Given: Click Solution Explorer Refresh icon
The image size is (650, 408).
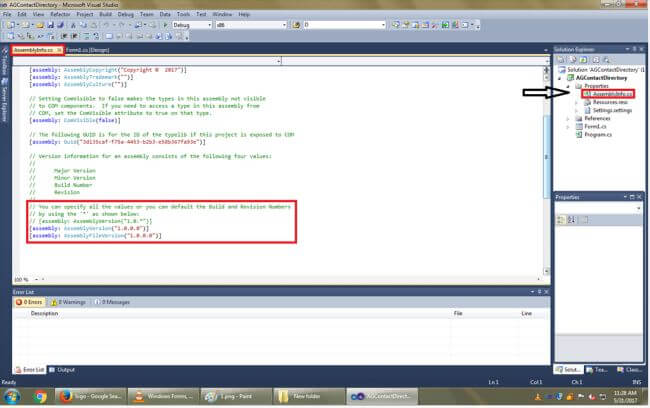Looking at the screenshot, I should [x=584, y=60].
